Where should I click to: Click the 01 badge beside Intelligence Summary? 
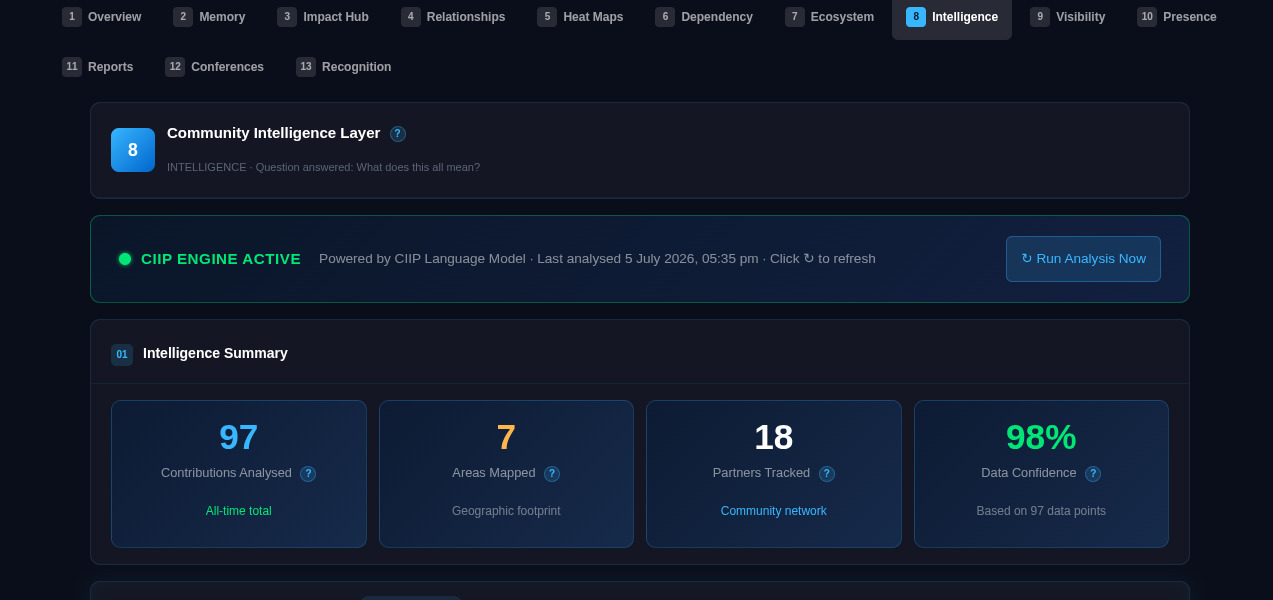[122, 355]
